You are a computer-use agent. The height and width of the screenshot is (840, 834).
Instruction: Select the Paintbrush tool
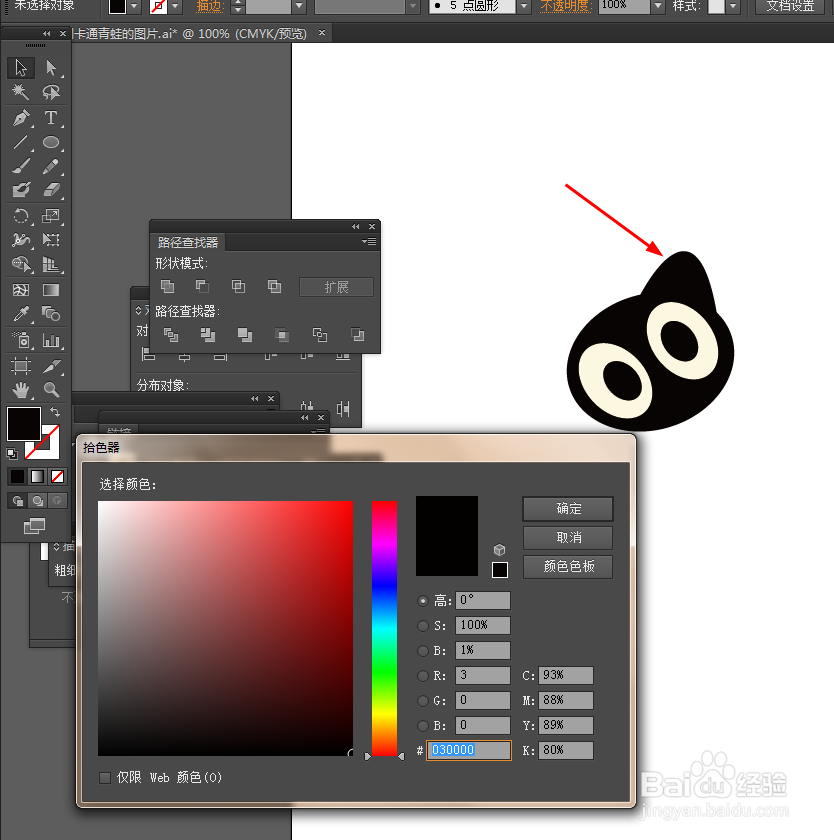pos(21,166)
